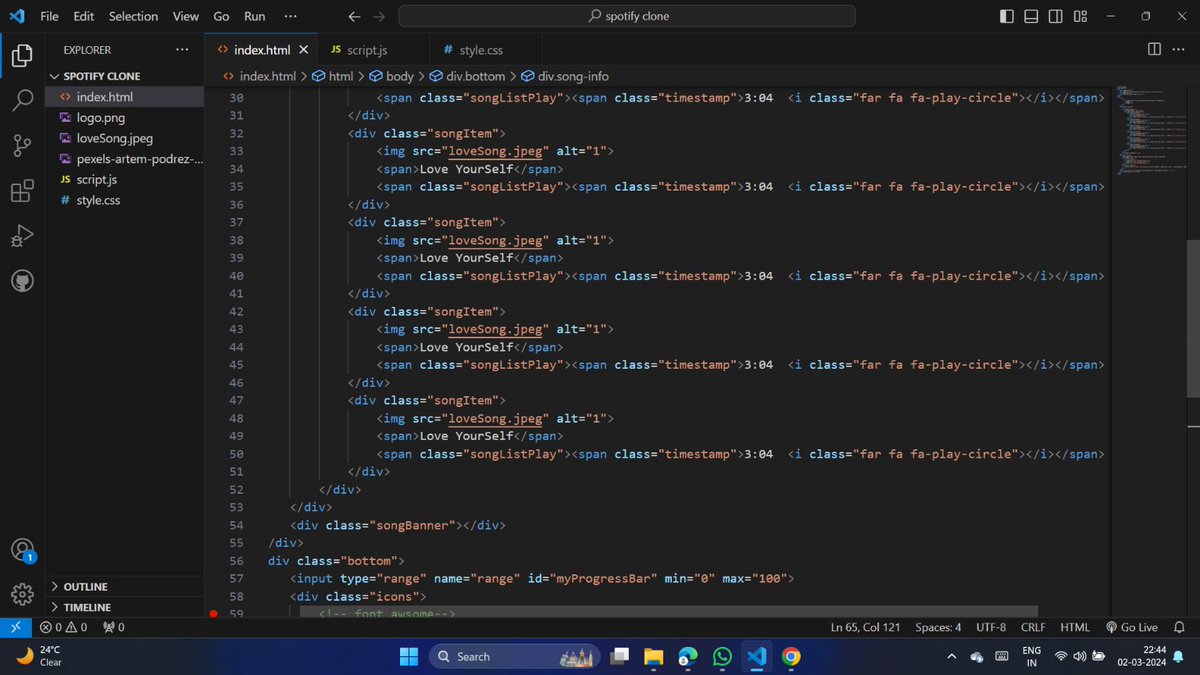1200x675 pixels.
Task: Open notifications bell in status bar
Action: point(1179,627)
